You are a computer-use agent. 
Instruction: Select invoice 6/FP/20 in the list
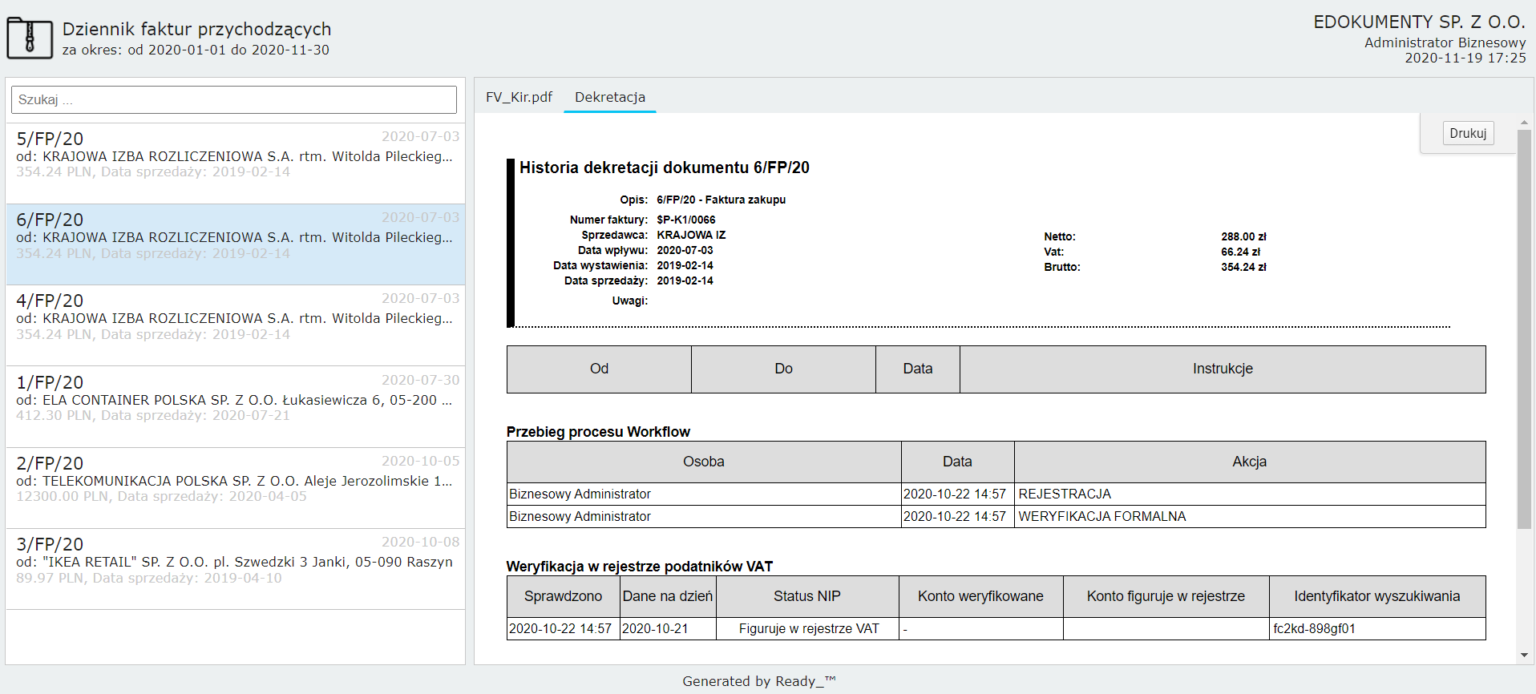[235, 245]
